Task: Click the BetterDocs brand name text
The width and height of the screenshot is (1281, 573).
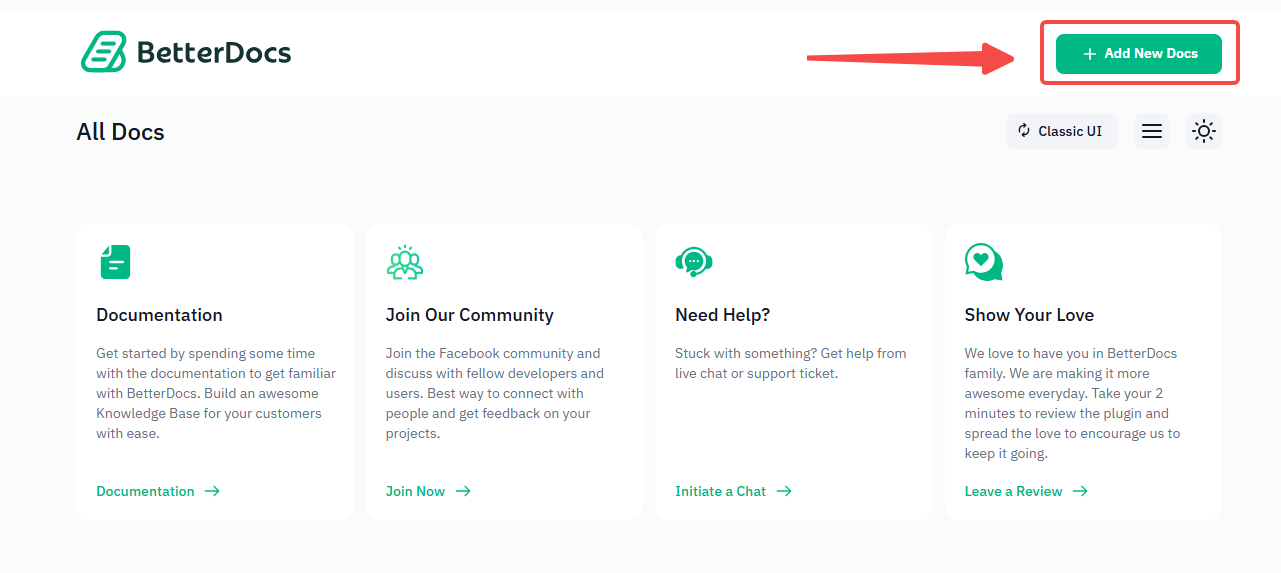Action: tap(214, 53)
